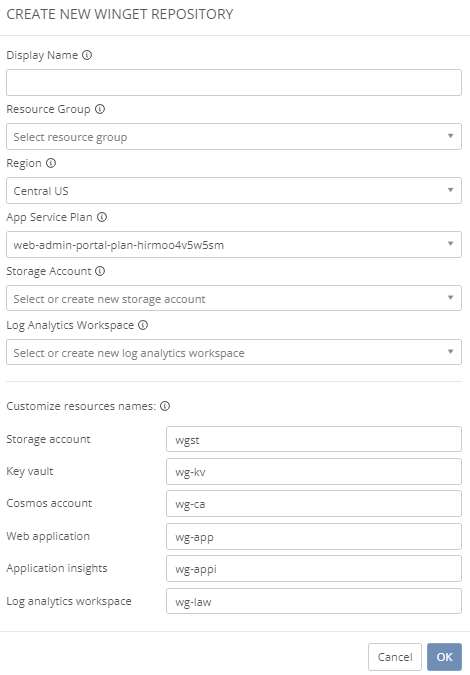Open the Select or create storage account dropdown
Image resolution: width=470 pixels, height=675 pixels.
point(234,298)
